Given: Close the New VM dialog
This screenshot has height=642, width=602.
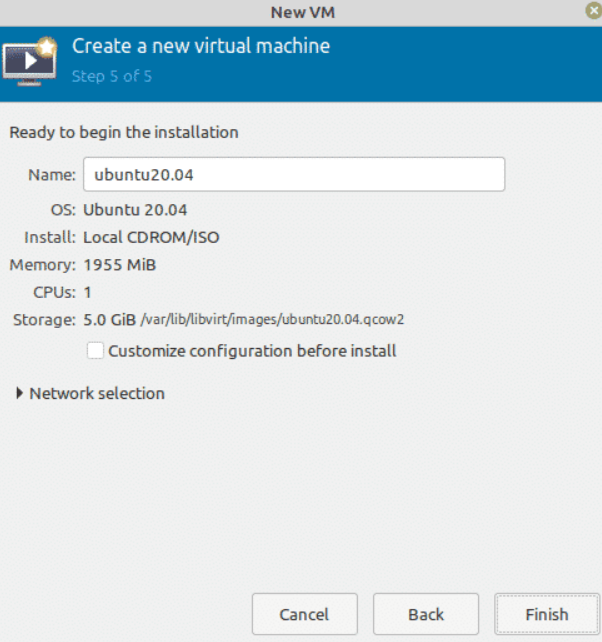Looking at the screenshot, I should point(593,11).
